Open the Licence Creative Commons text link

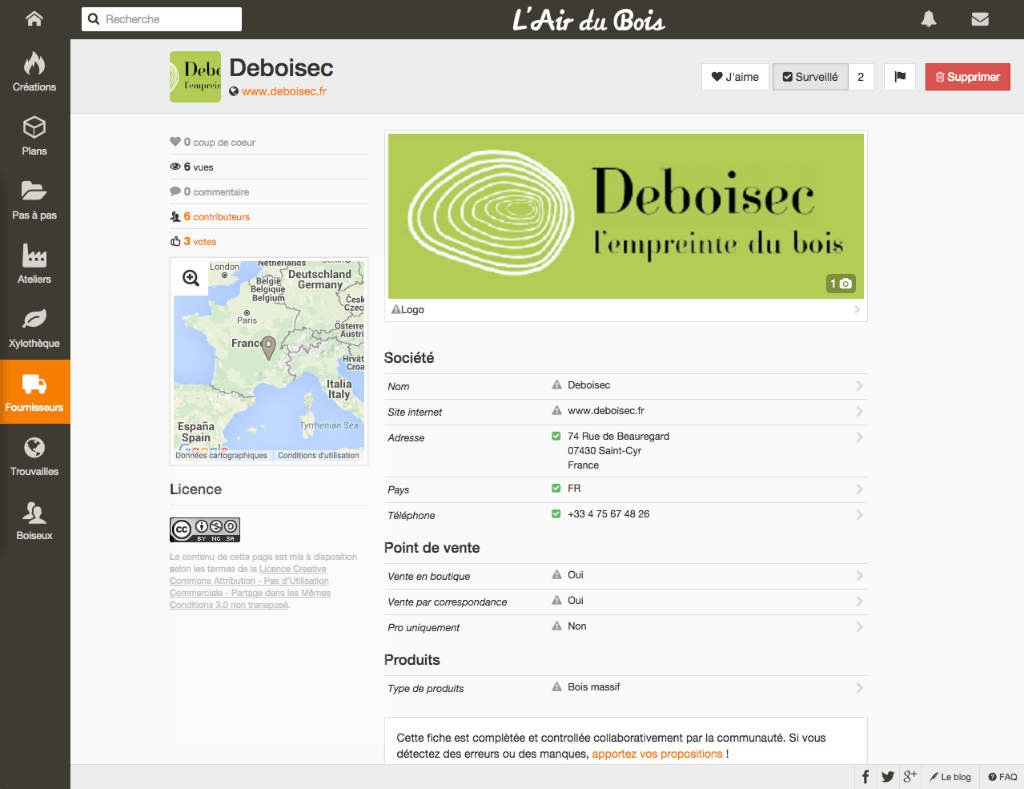250,587
